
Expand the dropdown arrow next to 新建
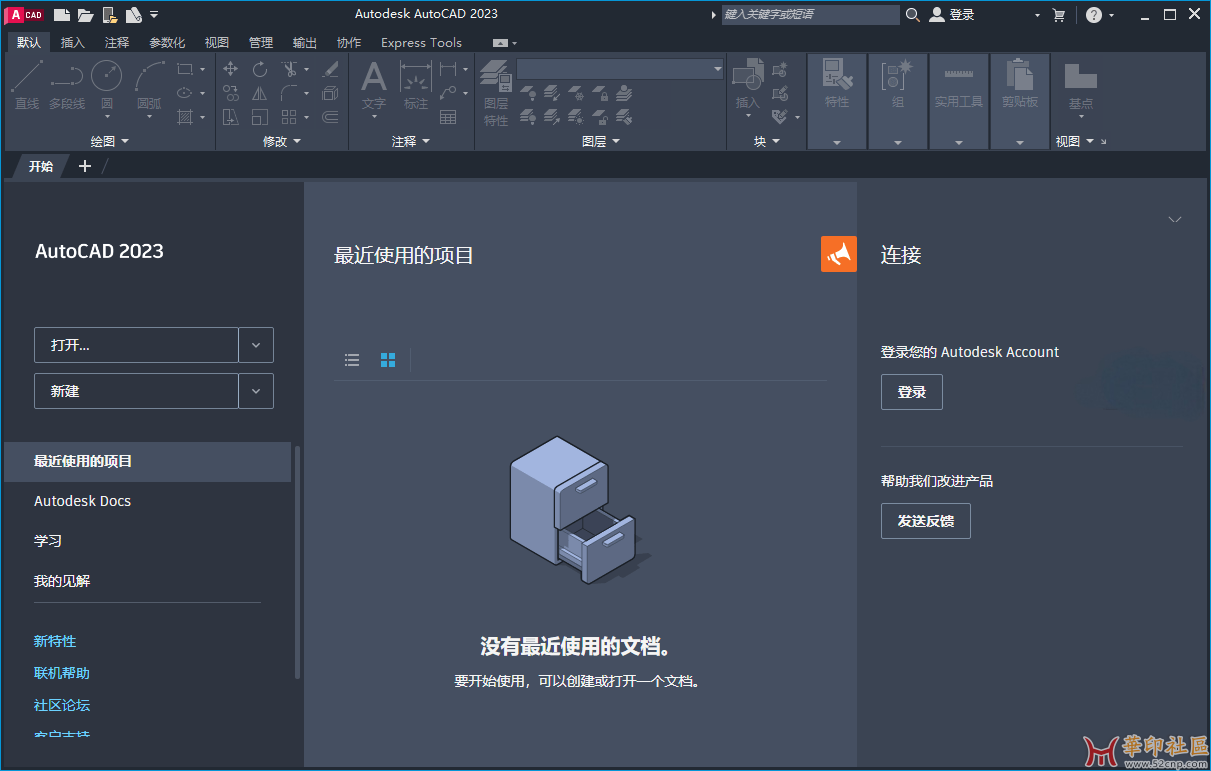(256, 391)
